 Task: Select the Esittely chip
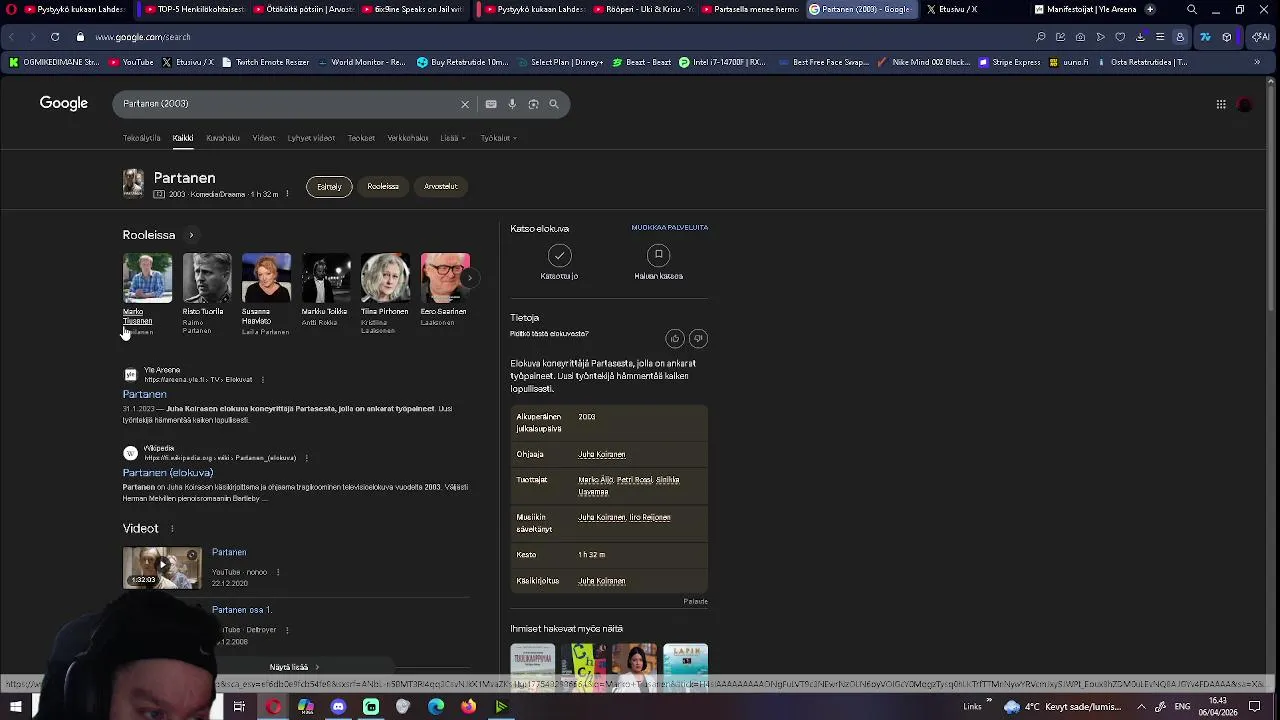tap(329, 187)
